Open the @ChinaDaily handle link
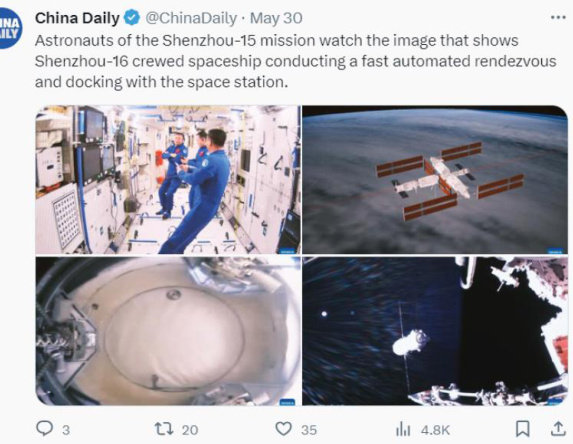This screenshot has width=573, height=444. click(191, 18)
